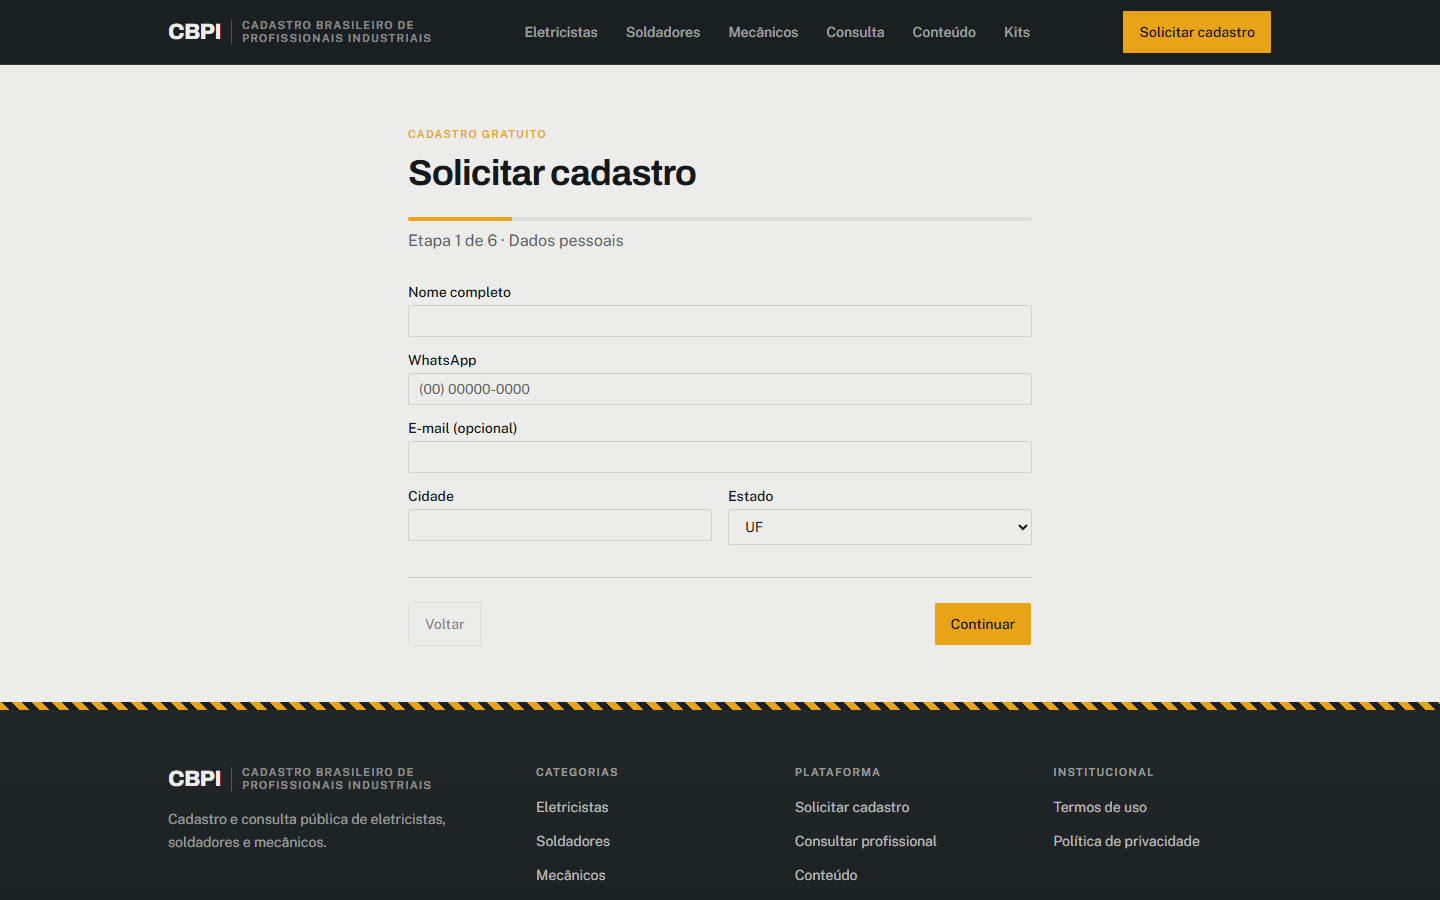Viewport: 1440px width, 900px height.
Task: Expand the Estado UF dropdown
Action: (x=880, y=527)
